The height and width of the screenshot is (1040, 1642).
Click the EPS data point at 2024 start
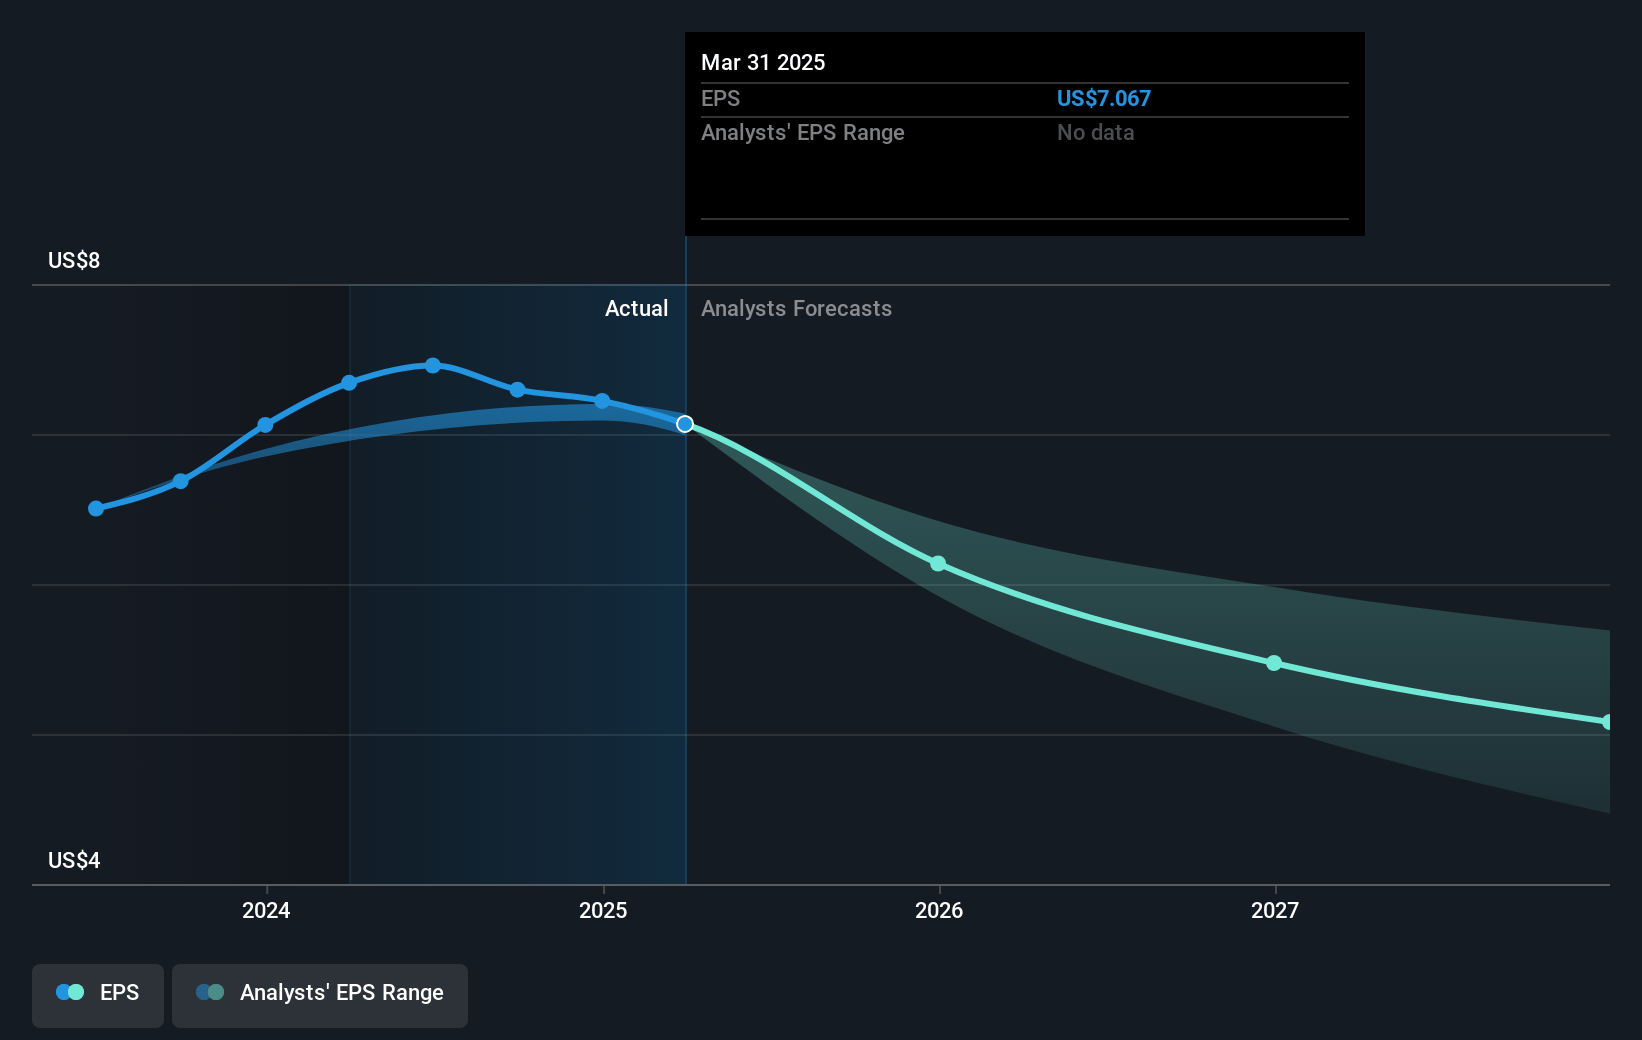pyautogui.click(x=265, y=425)
